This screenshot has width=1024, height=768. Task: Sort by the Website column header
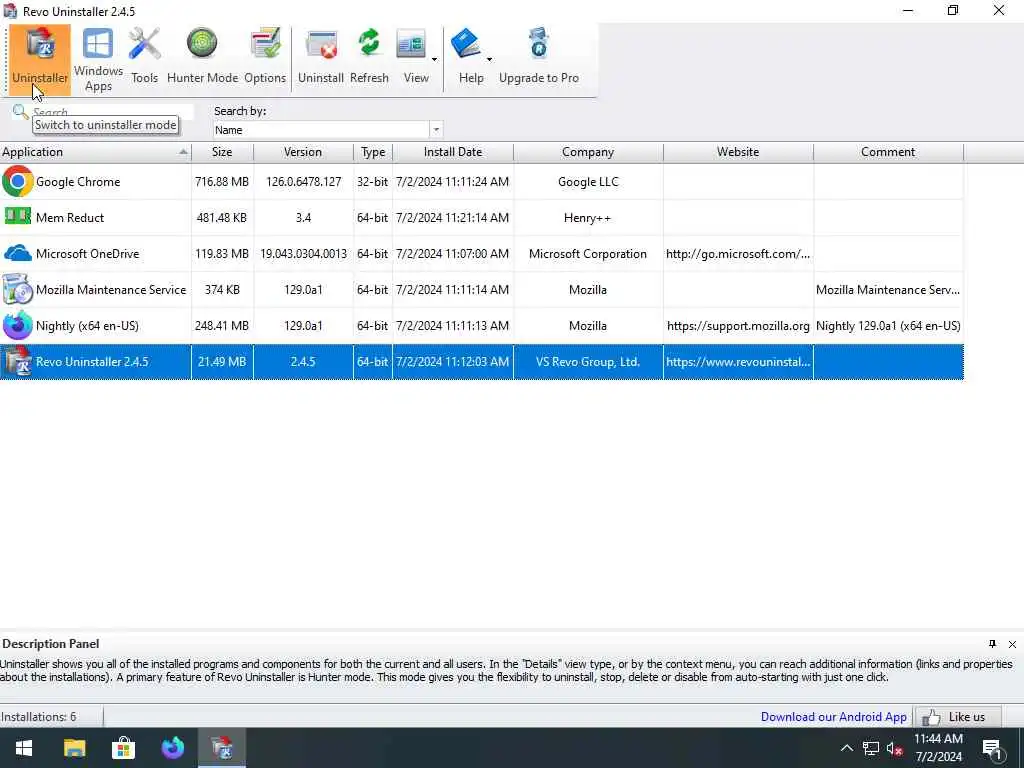[738, 152]
